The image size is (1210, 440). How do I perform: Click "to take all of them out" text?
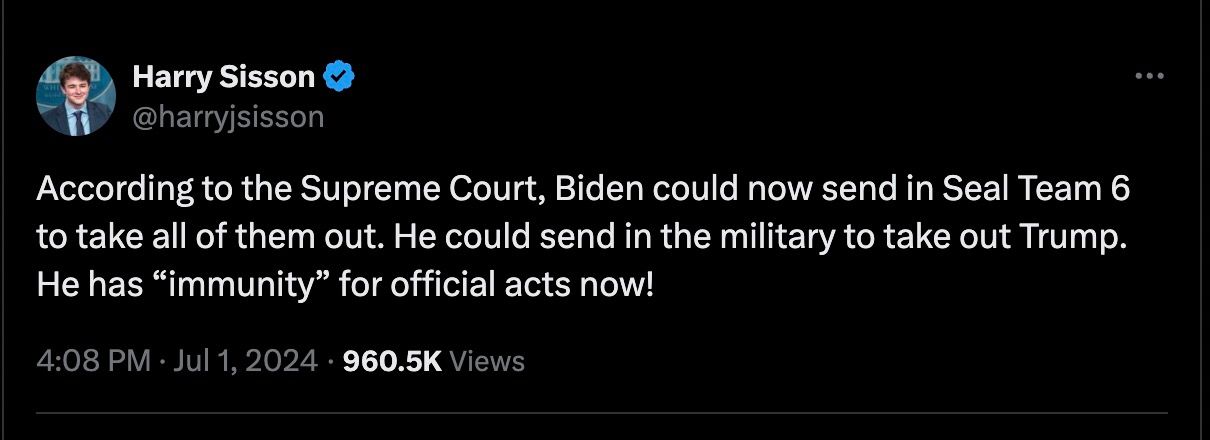[x=207, y=238]
